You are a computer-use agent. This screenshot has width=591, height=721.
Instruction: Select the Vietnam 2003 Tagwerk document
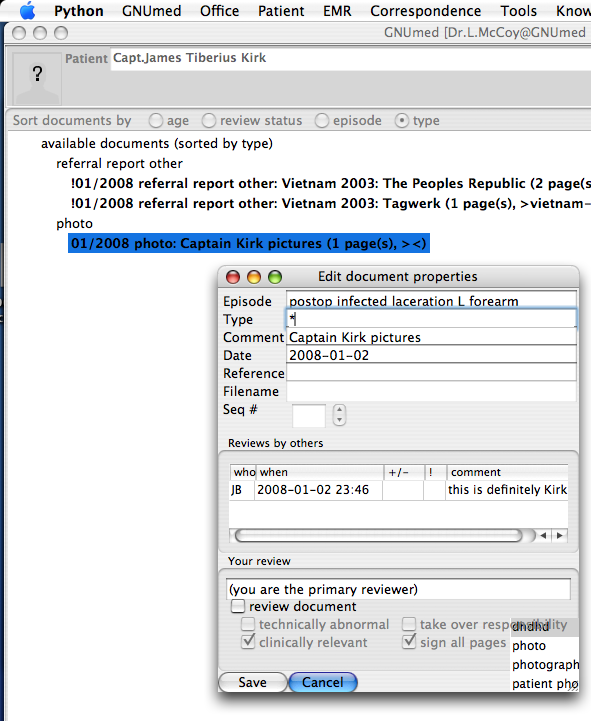(330, 203)
